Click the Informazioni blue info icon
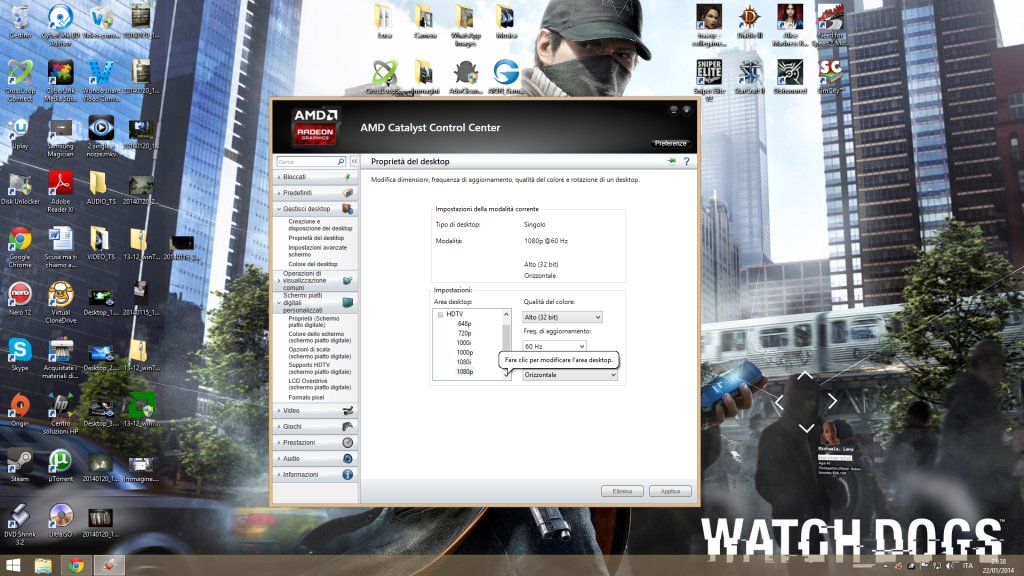1024x576 pixels. tap(347, 475)
